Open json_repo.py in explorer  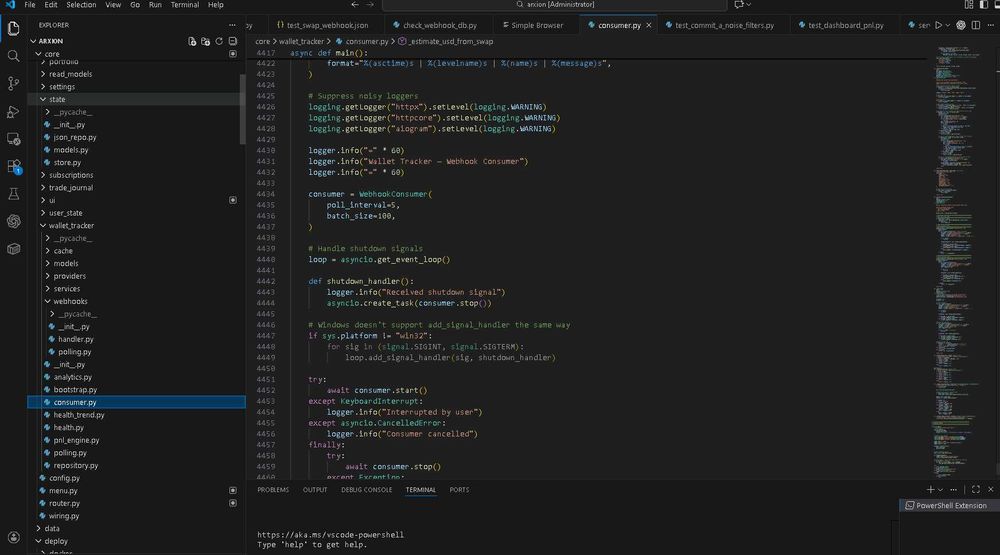(x=136, y=137)
